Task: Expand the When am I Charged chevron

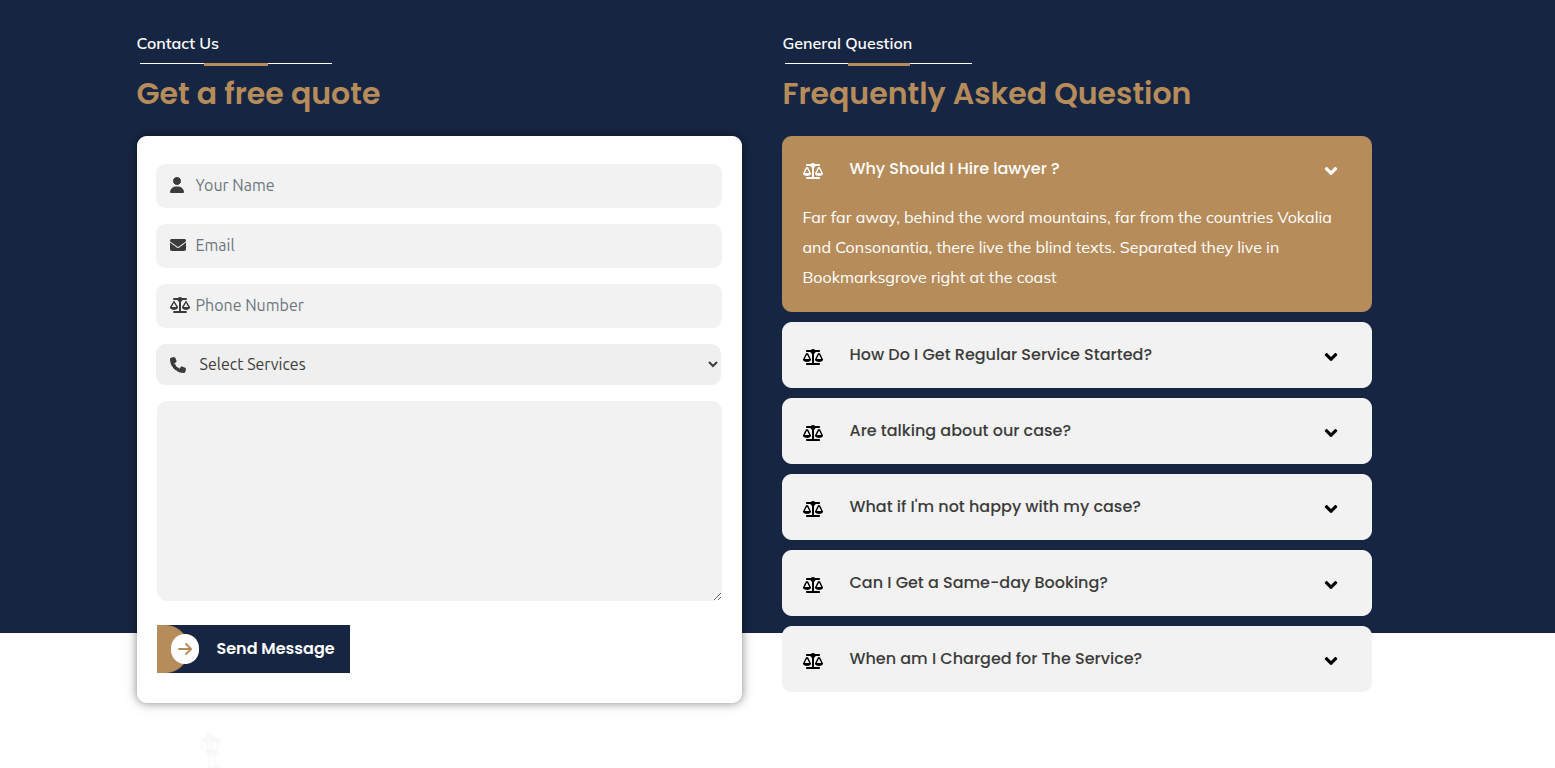Action: (x=1331, y=661)
